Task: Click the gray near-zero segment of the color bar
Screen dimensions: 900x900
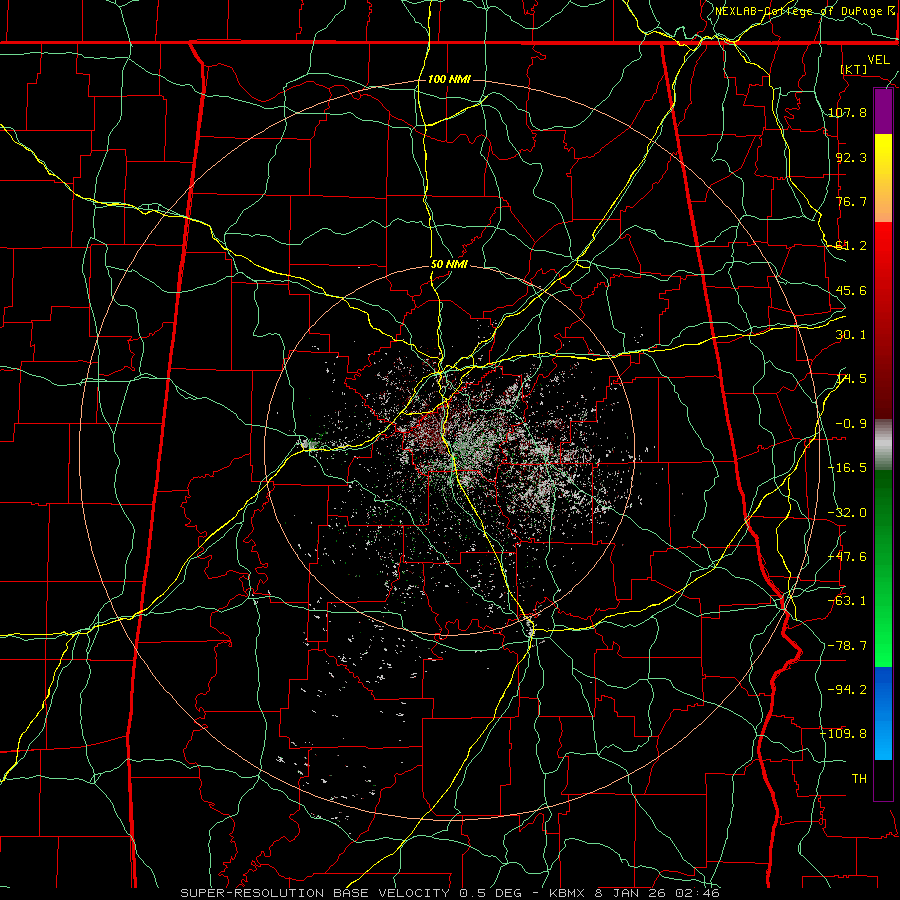Action: click(883, 445)
